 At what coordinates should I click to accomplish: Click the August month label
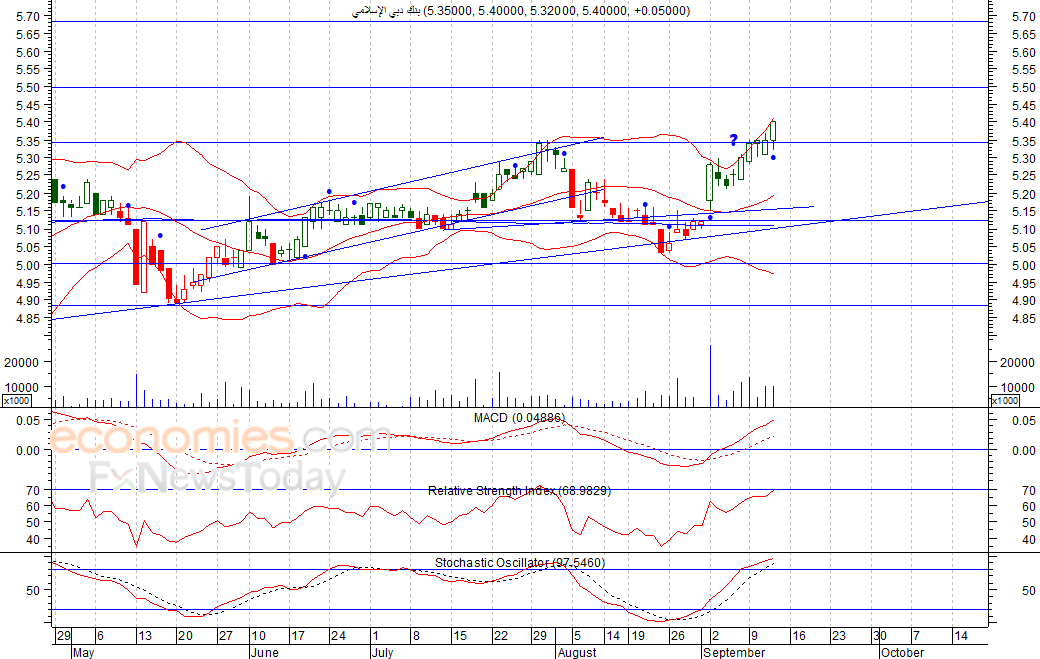pos(576,652)
